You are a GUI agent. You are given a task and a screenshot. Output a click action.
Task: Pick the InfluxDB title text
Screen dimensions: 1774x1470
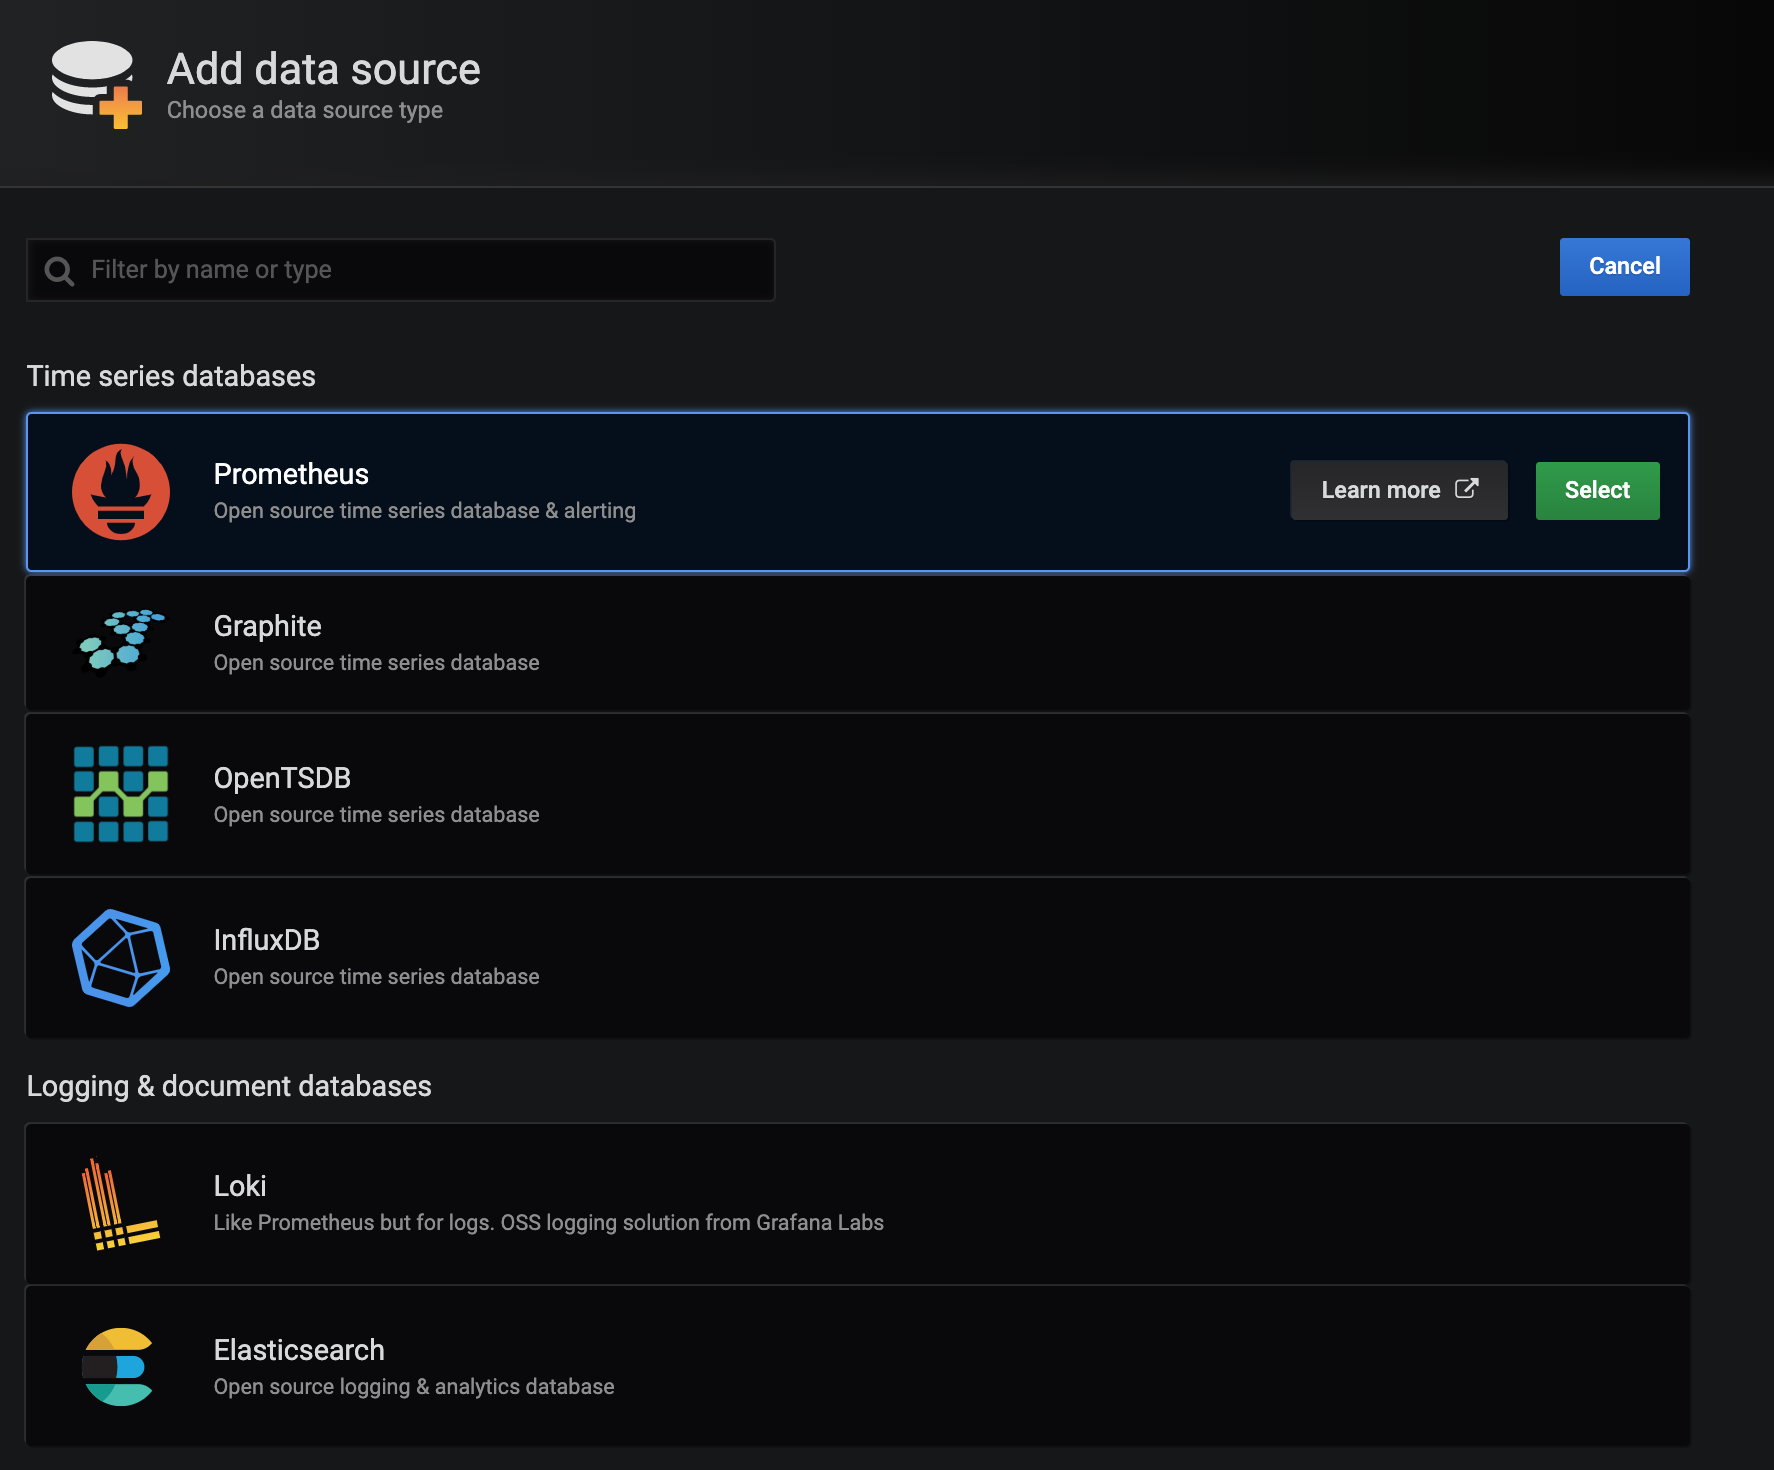pyautogui.click(x=266, y=940)
